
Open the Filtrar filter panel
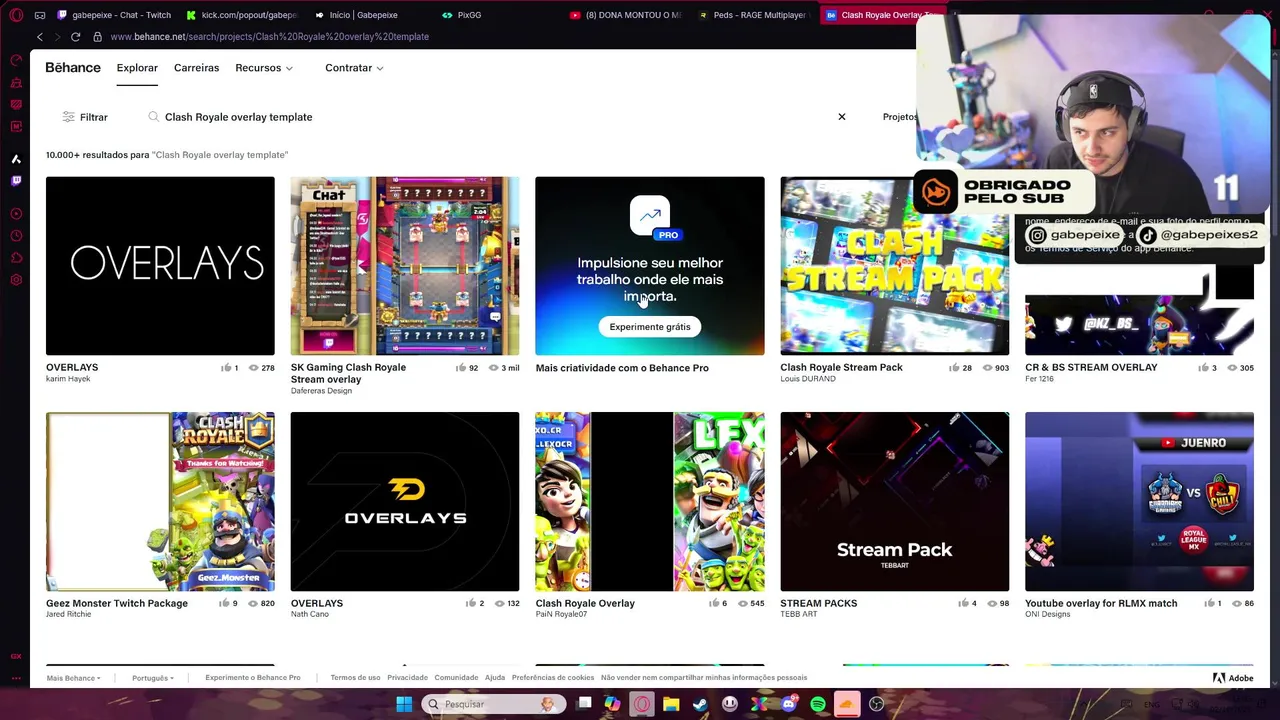[85, 117]
